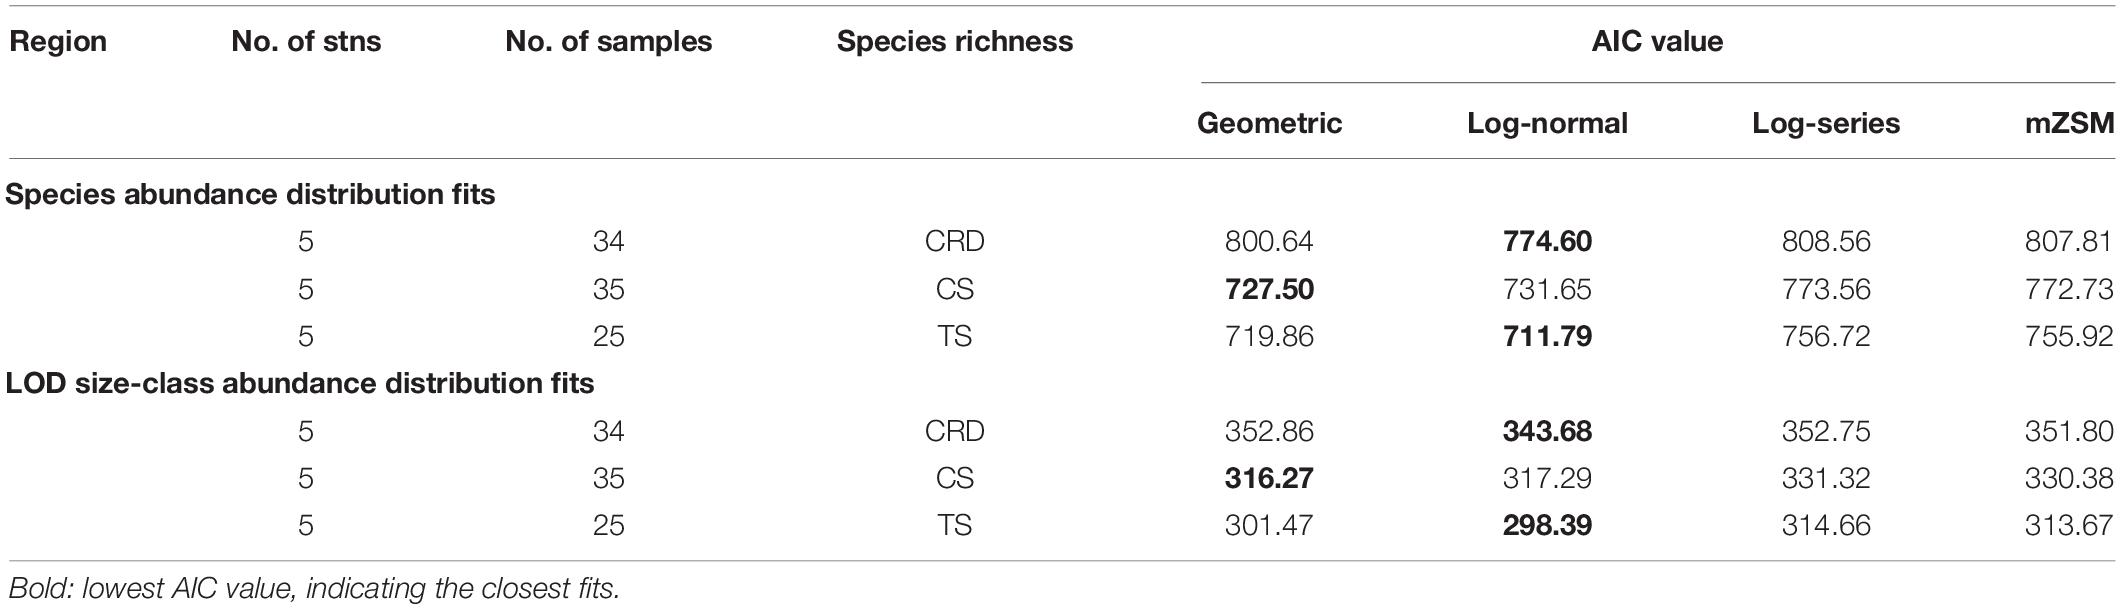The height and width of the screenshot is (609, 2121).
Task: Select the bold value 774.60
Action: pos(1547,242)
